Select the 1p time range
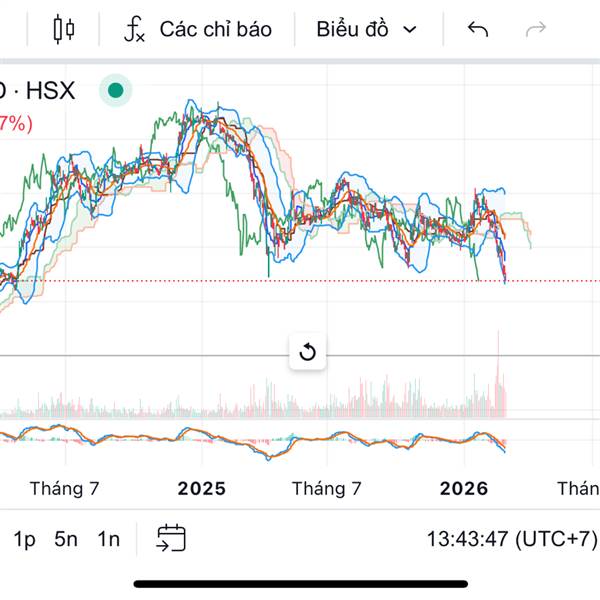600x600 pixels. 25,539
